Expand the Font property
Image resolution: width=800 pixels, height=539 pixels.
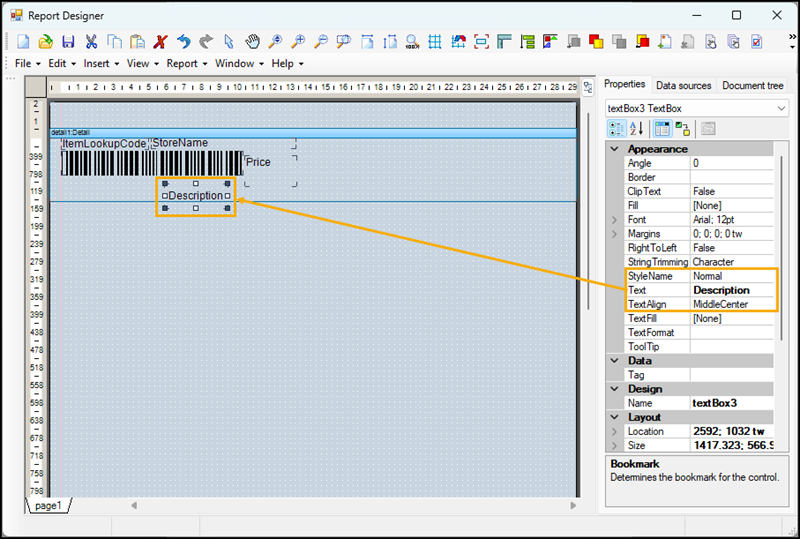[x=614, y=220]
